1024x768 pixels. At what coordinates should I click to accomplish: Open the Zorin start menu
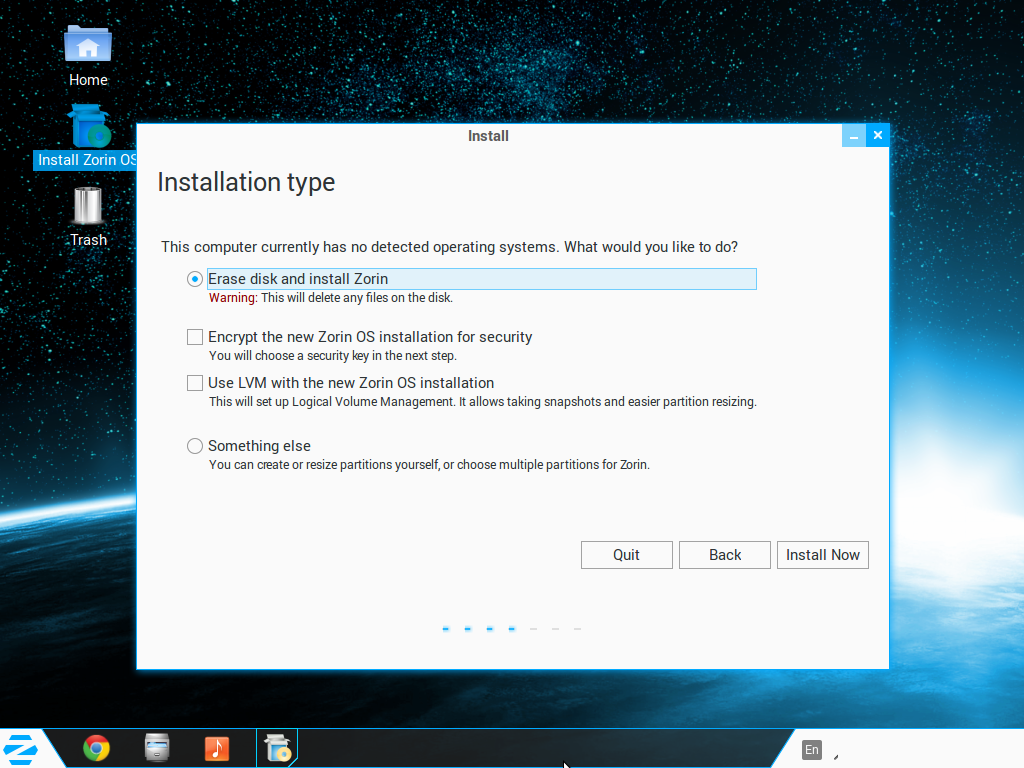tap(21, 749)
